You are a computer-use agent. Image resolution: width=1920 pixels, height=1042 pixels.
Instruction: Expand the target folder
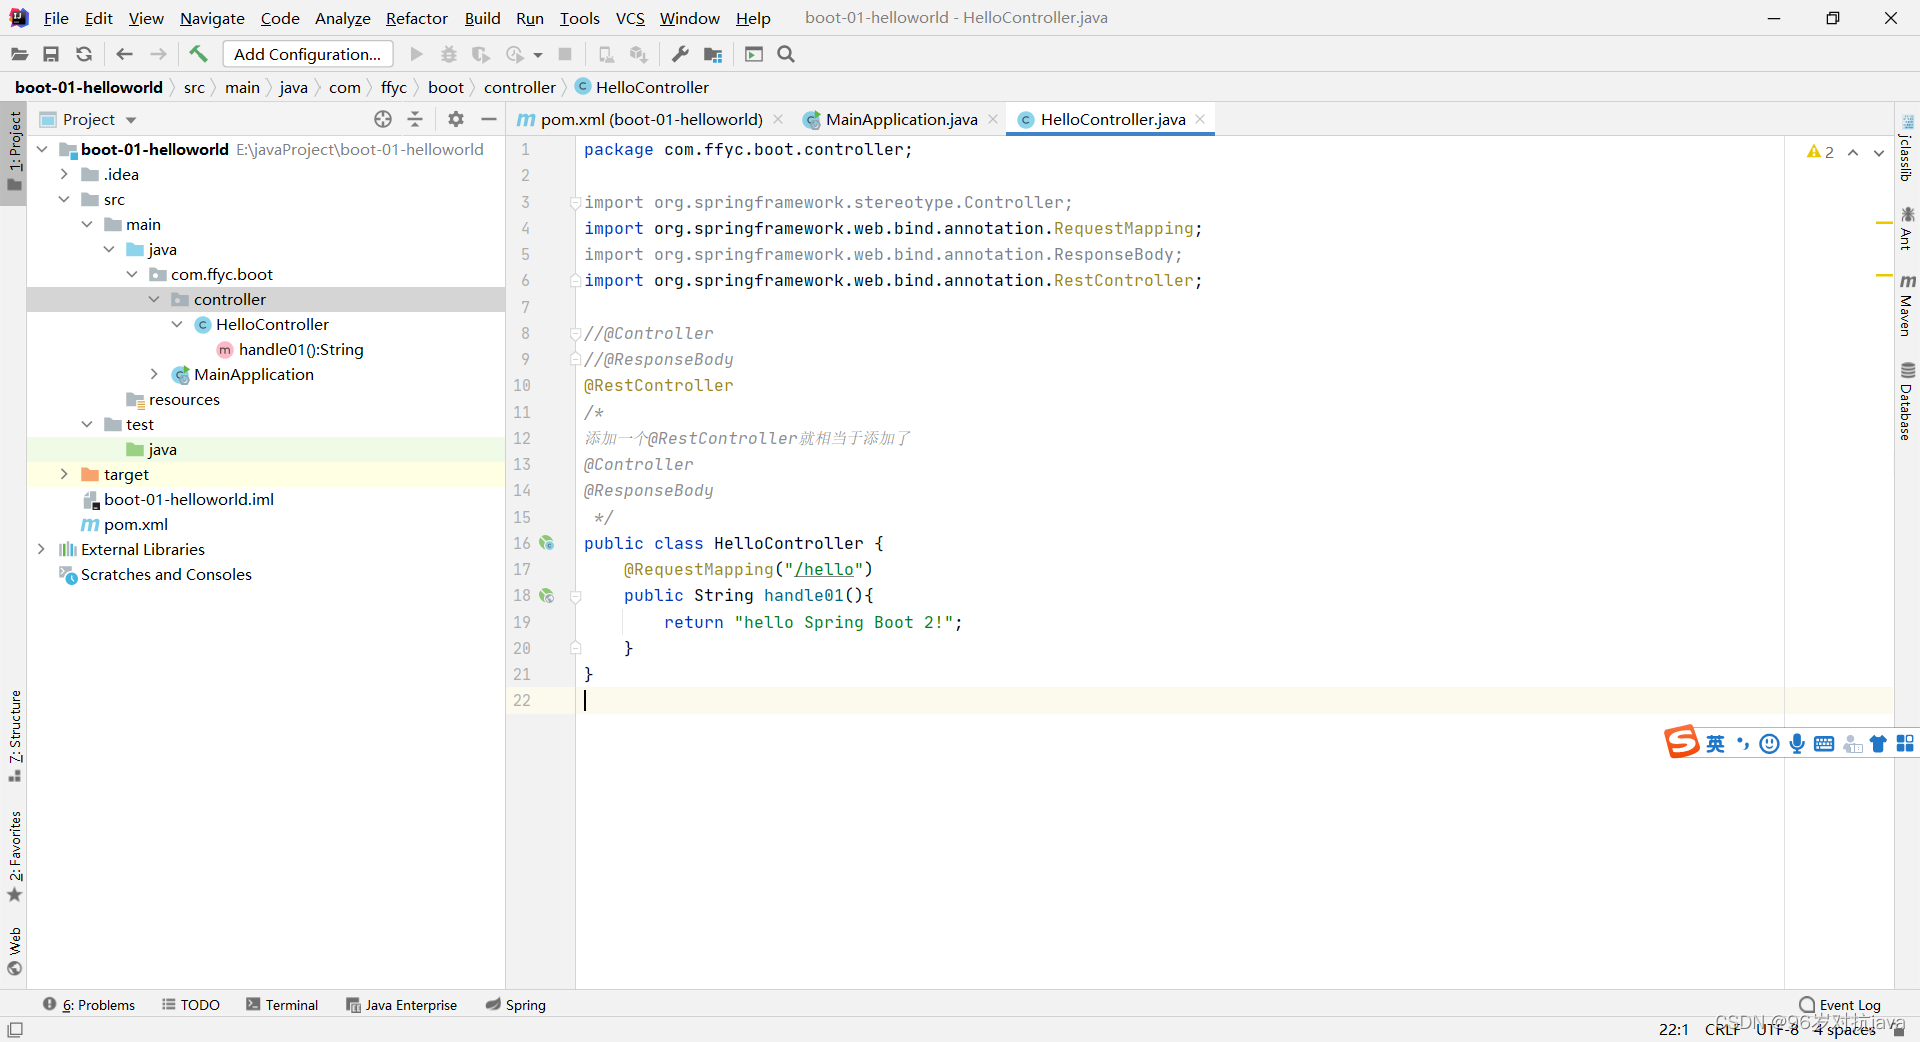(x=64, y=474)
